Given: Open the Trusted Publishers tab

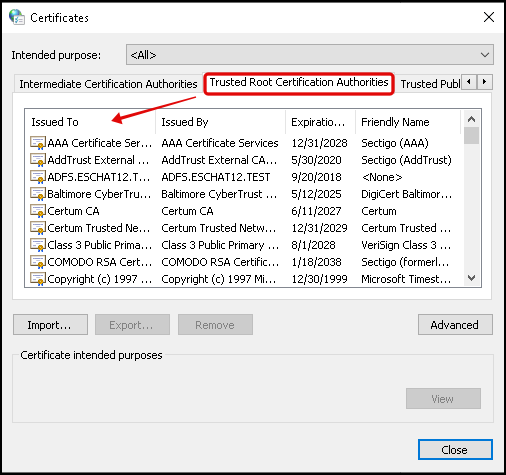Looking at the screenshot, I should pyautogui.click(x=430, y=84).
